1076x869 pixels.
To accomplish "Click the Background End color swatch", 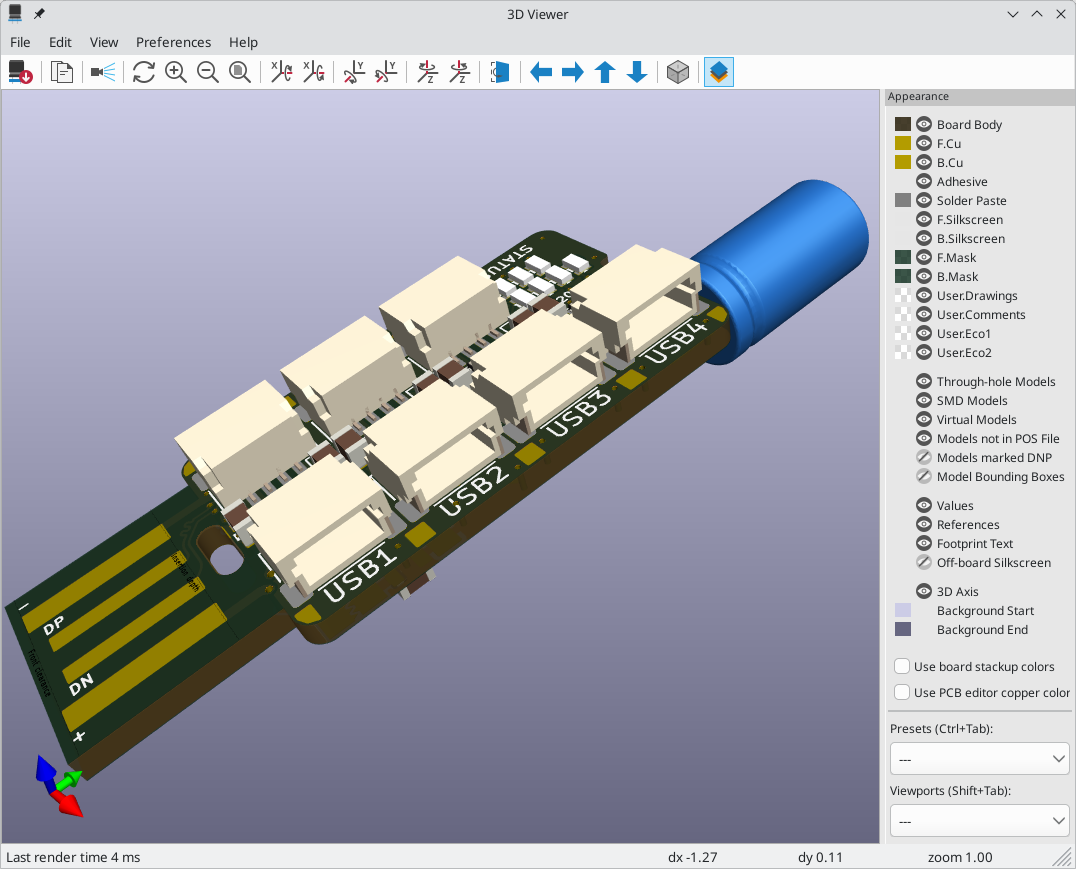I will click(x=903, y=630).
